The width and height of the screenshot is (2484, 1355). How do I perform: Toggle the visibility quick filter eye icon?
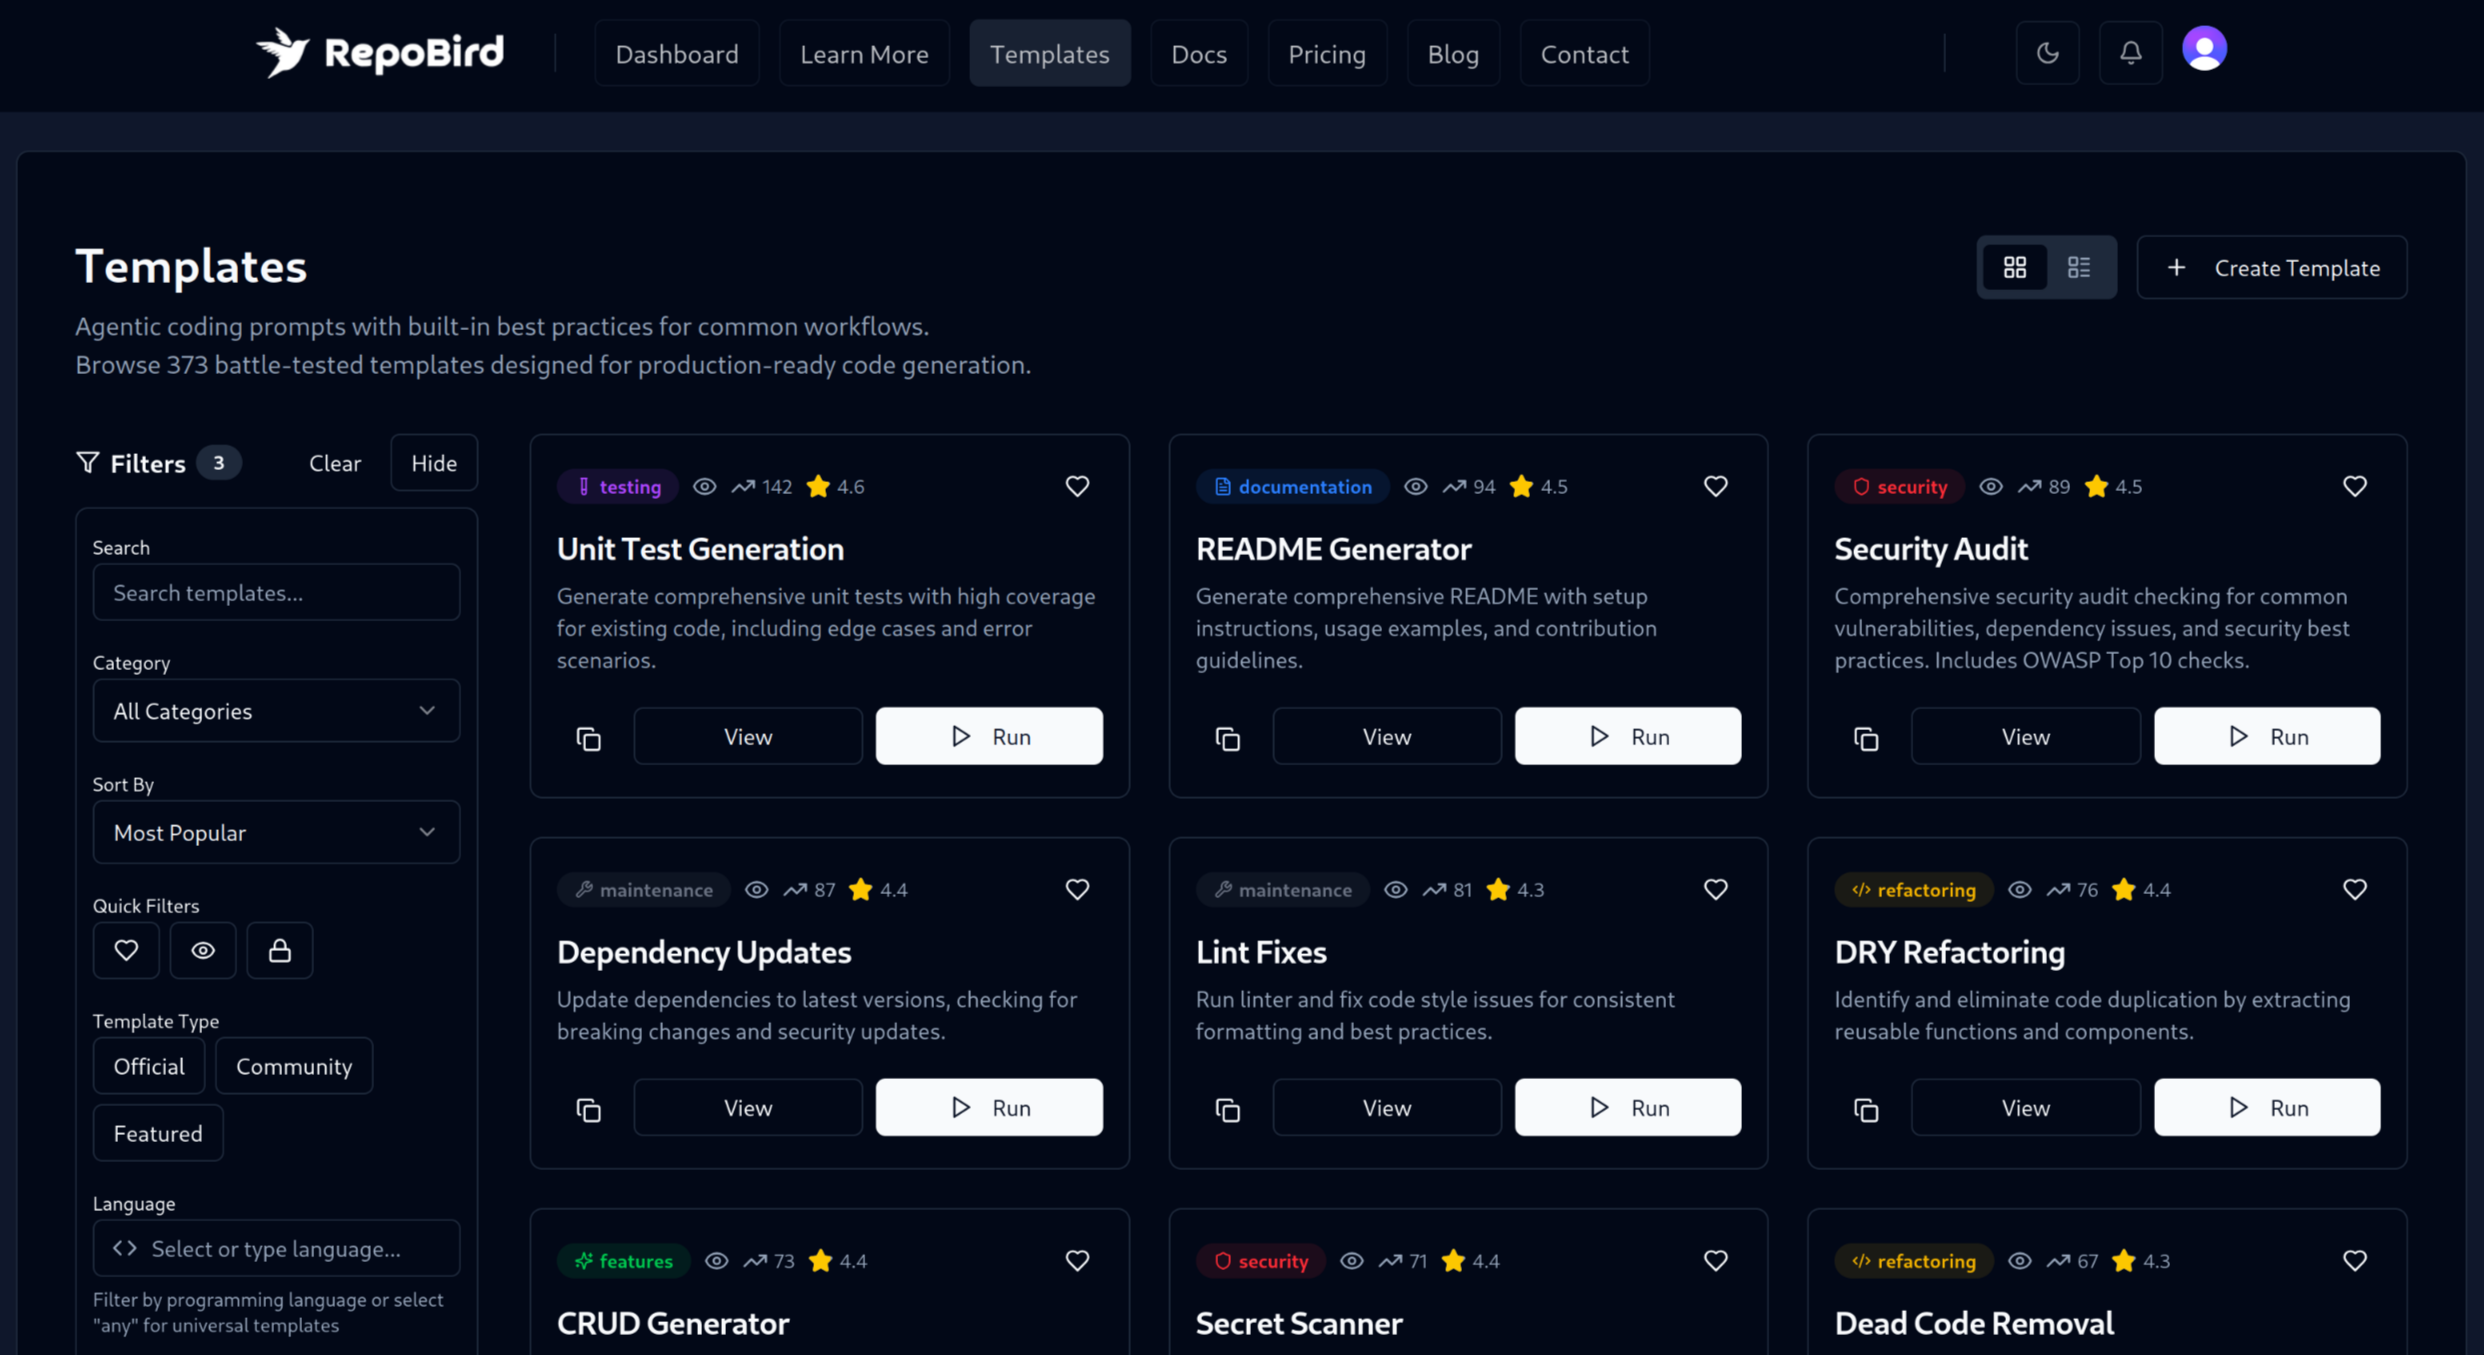tap(203, 950)
